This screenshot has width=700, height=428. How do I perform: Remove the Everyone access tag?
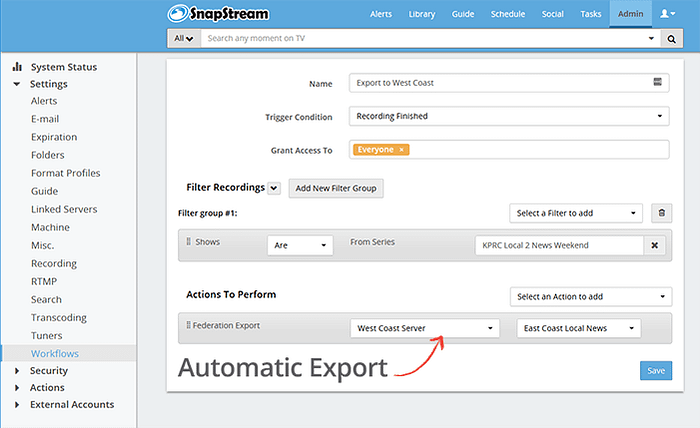pyautogui.click(x=401, y=150)
